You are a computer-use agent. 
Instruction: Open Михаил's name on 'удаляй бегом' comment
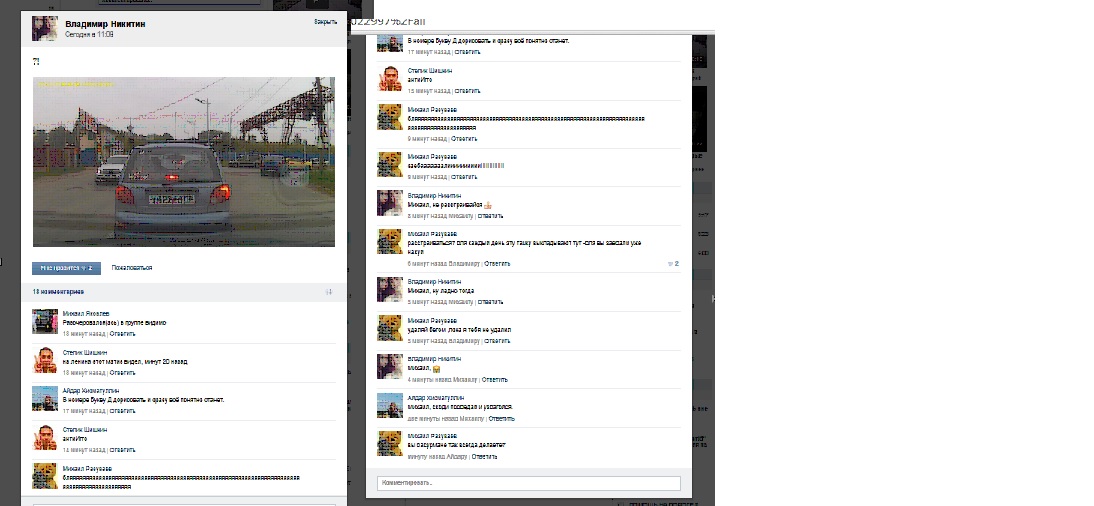433,320
